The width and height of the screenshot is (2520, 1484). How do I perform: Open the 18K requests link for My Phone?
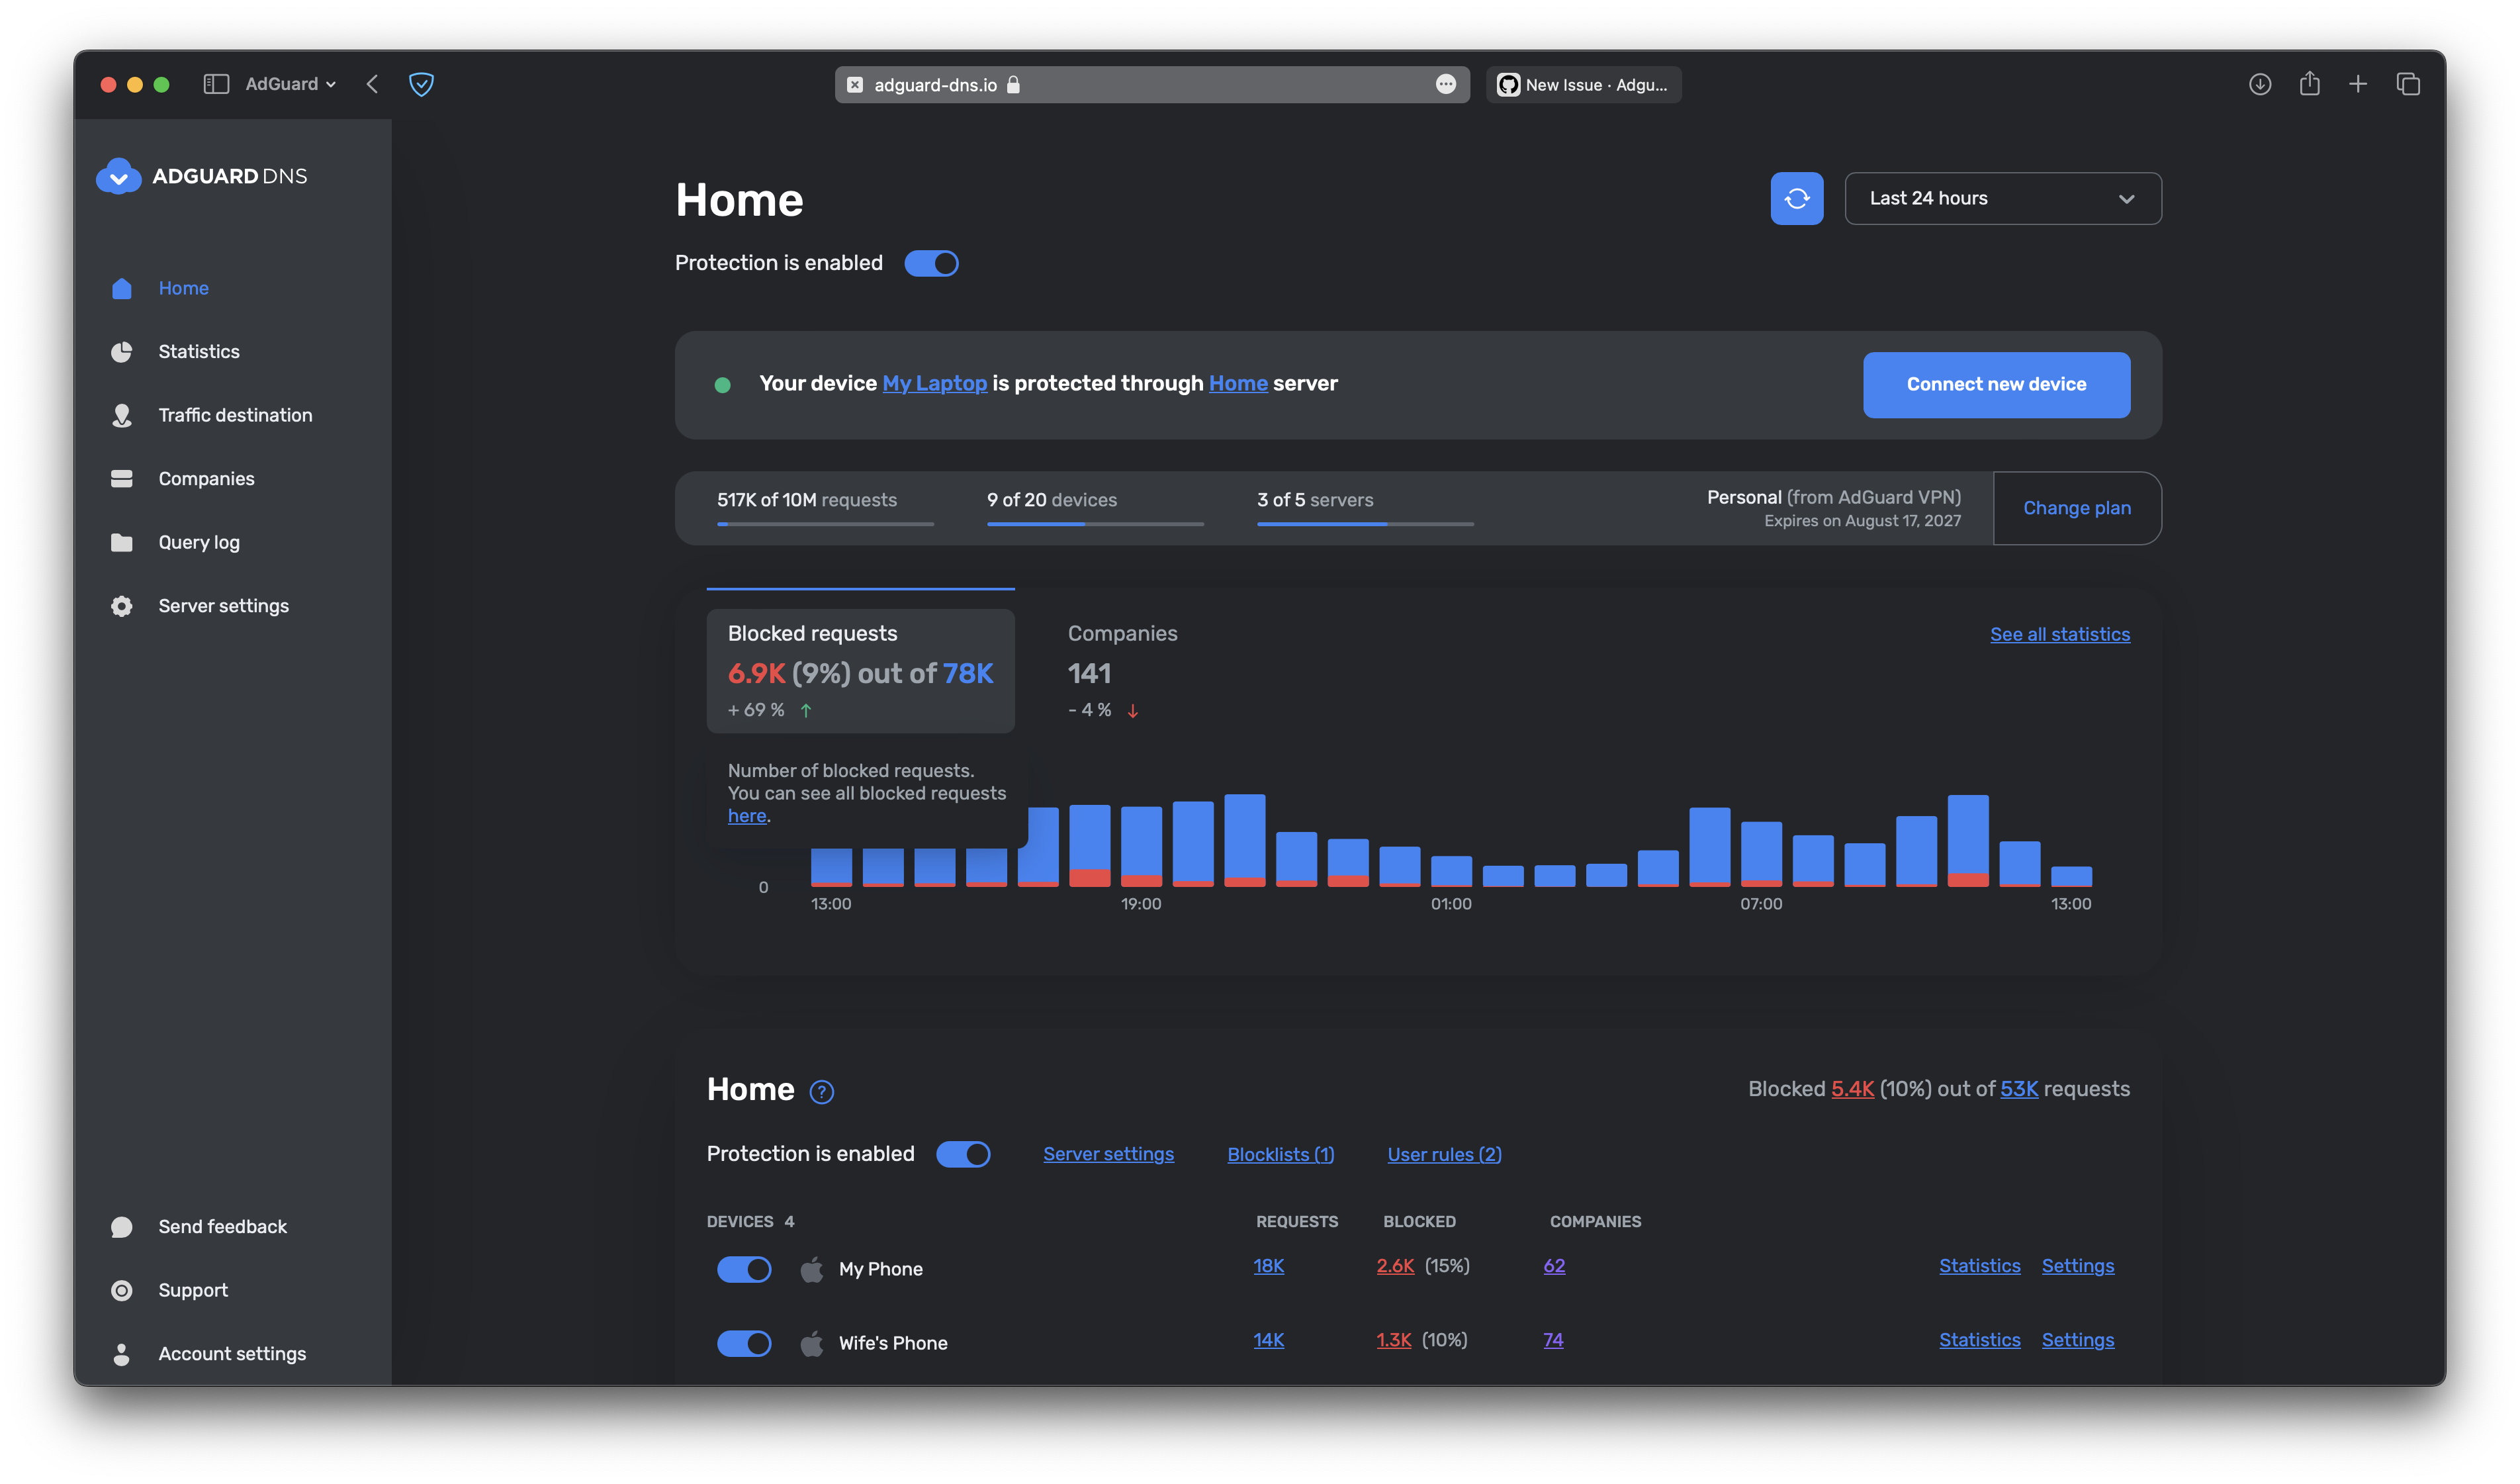[1268, 1266]
